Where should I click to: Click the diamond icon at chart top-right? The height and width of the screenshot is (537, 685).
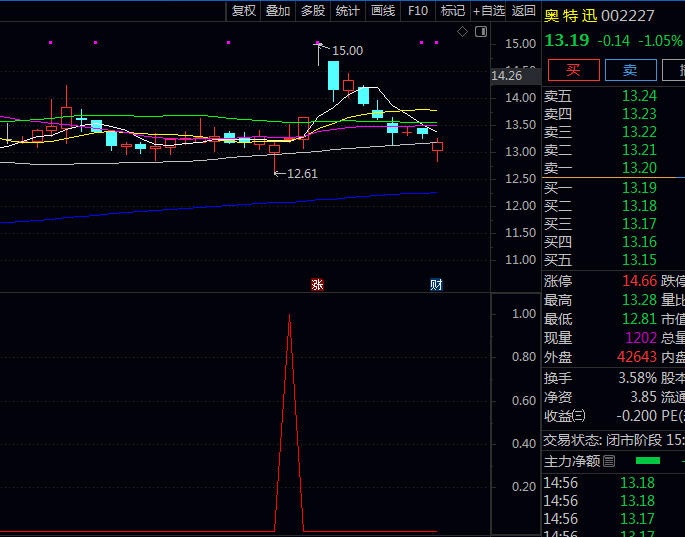pos(462,32)
